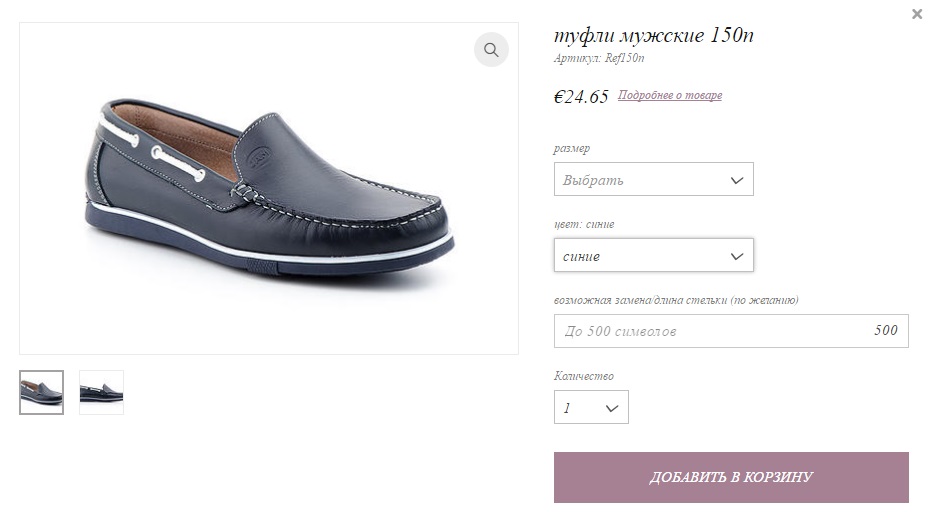The width and height of the screenshot is (928, 512).
Task: Open the цвет dropdown showing синие
Action: tap(653, 256)
